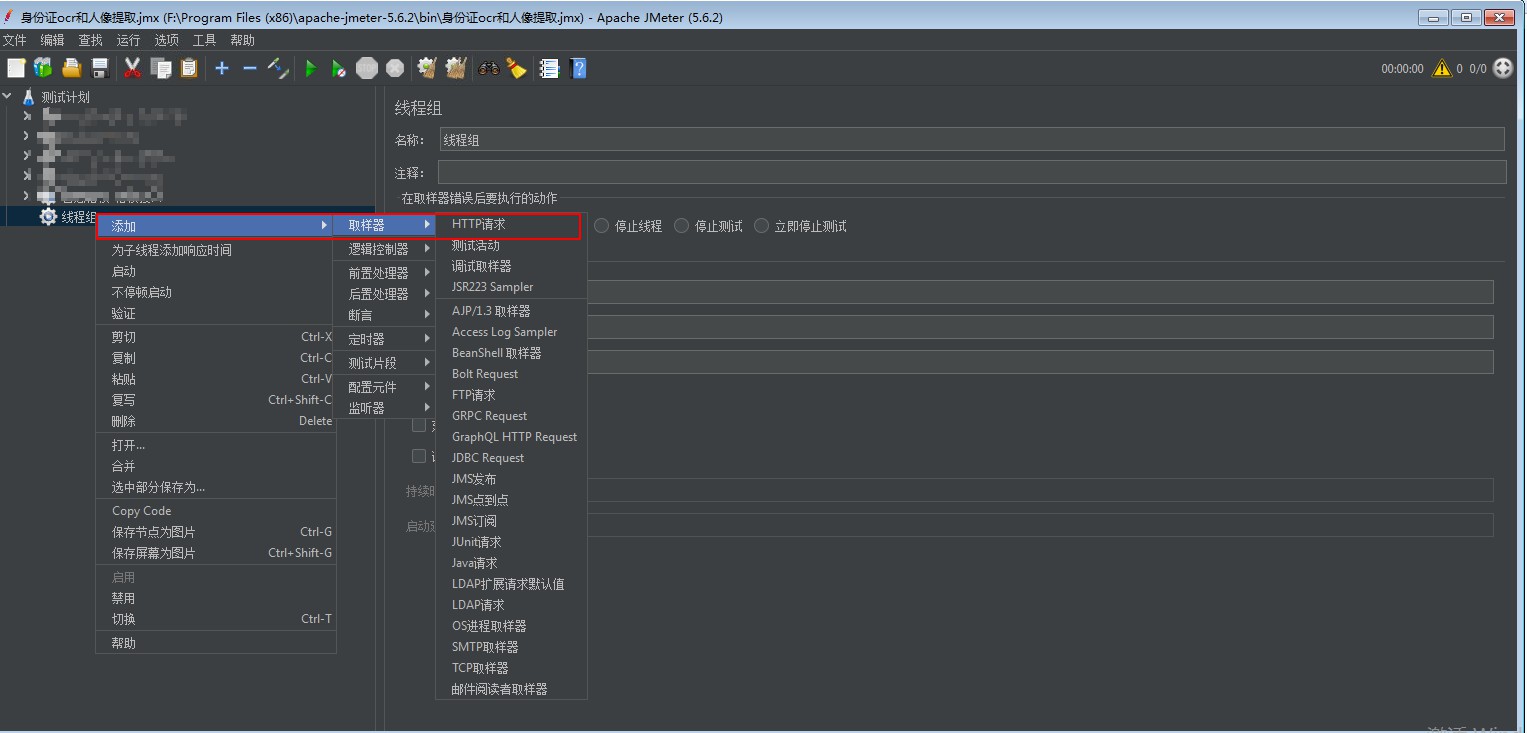1527x733 pixels.
Task: Open the 选项 menu
Action: point(166,40)
